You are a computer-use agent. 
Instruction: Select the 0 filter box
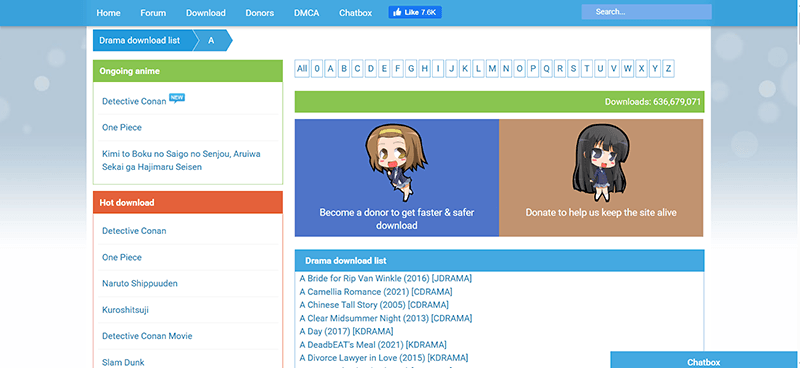(x=317, y=68)
